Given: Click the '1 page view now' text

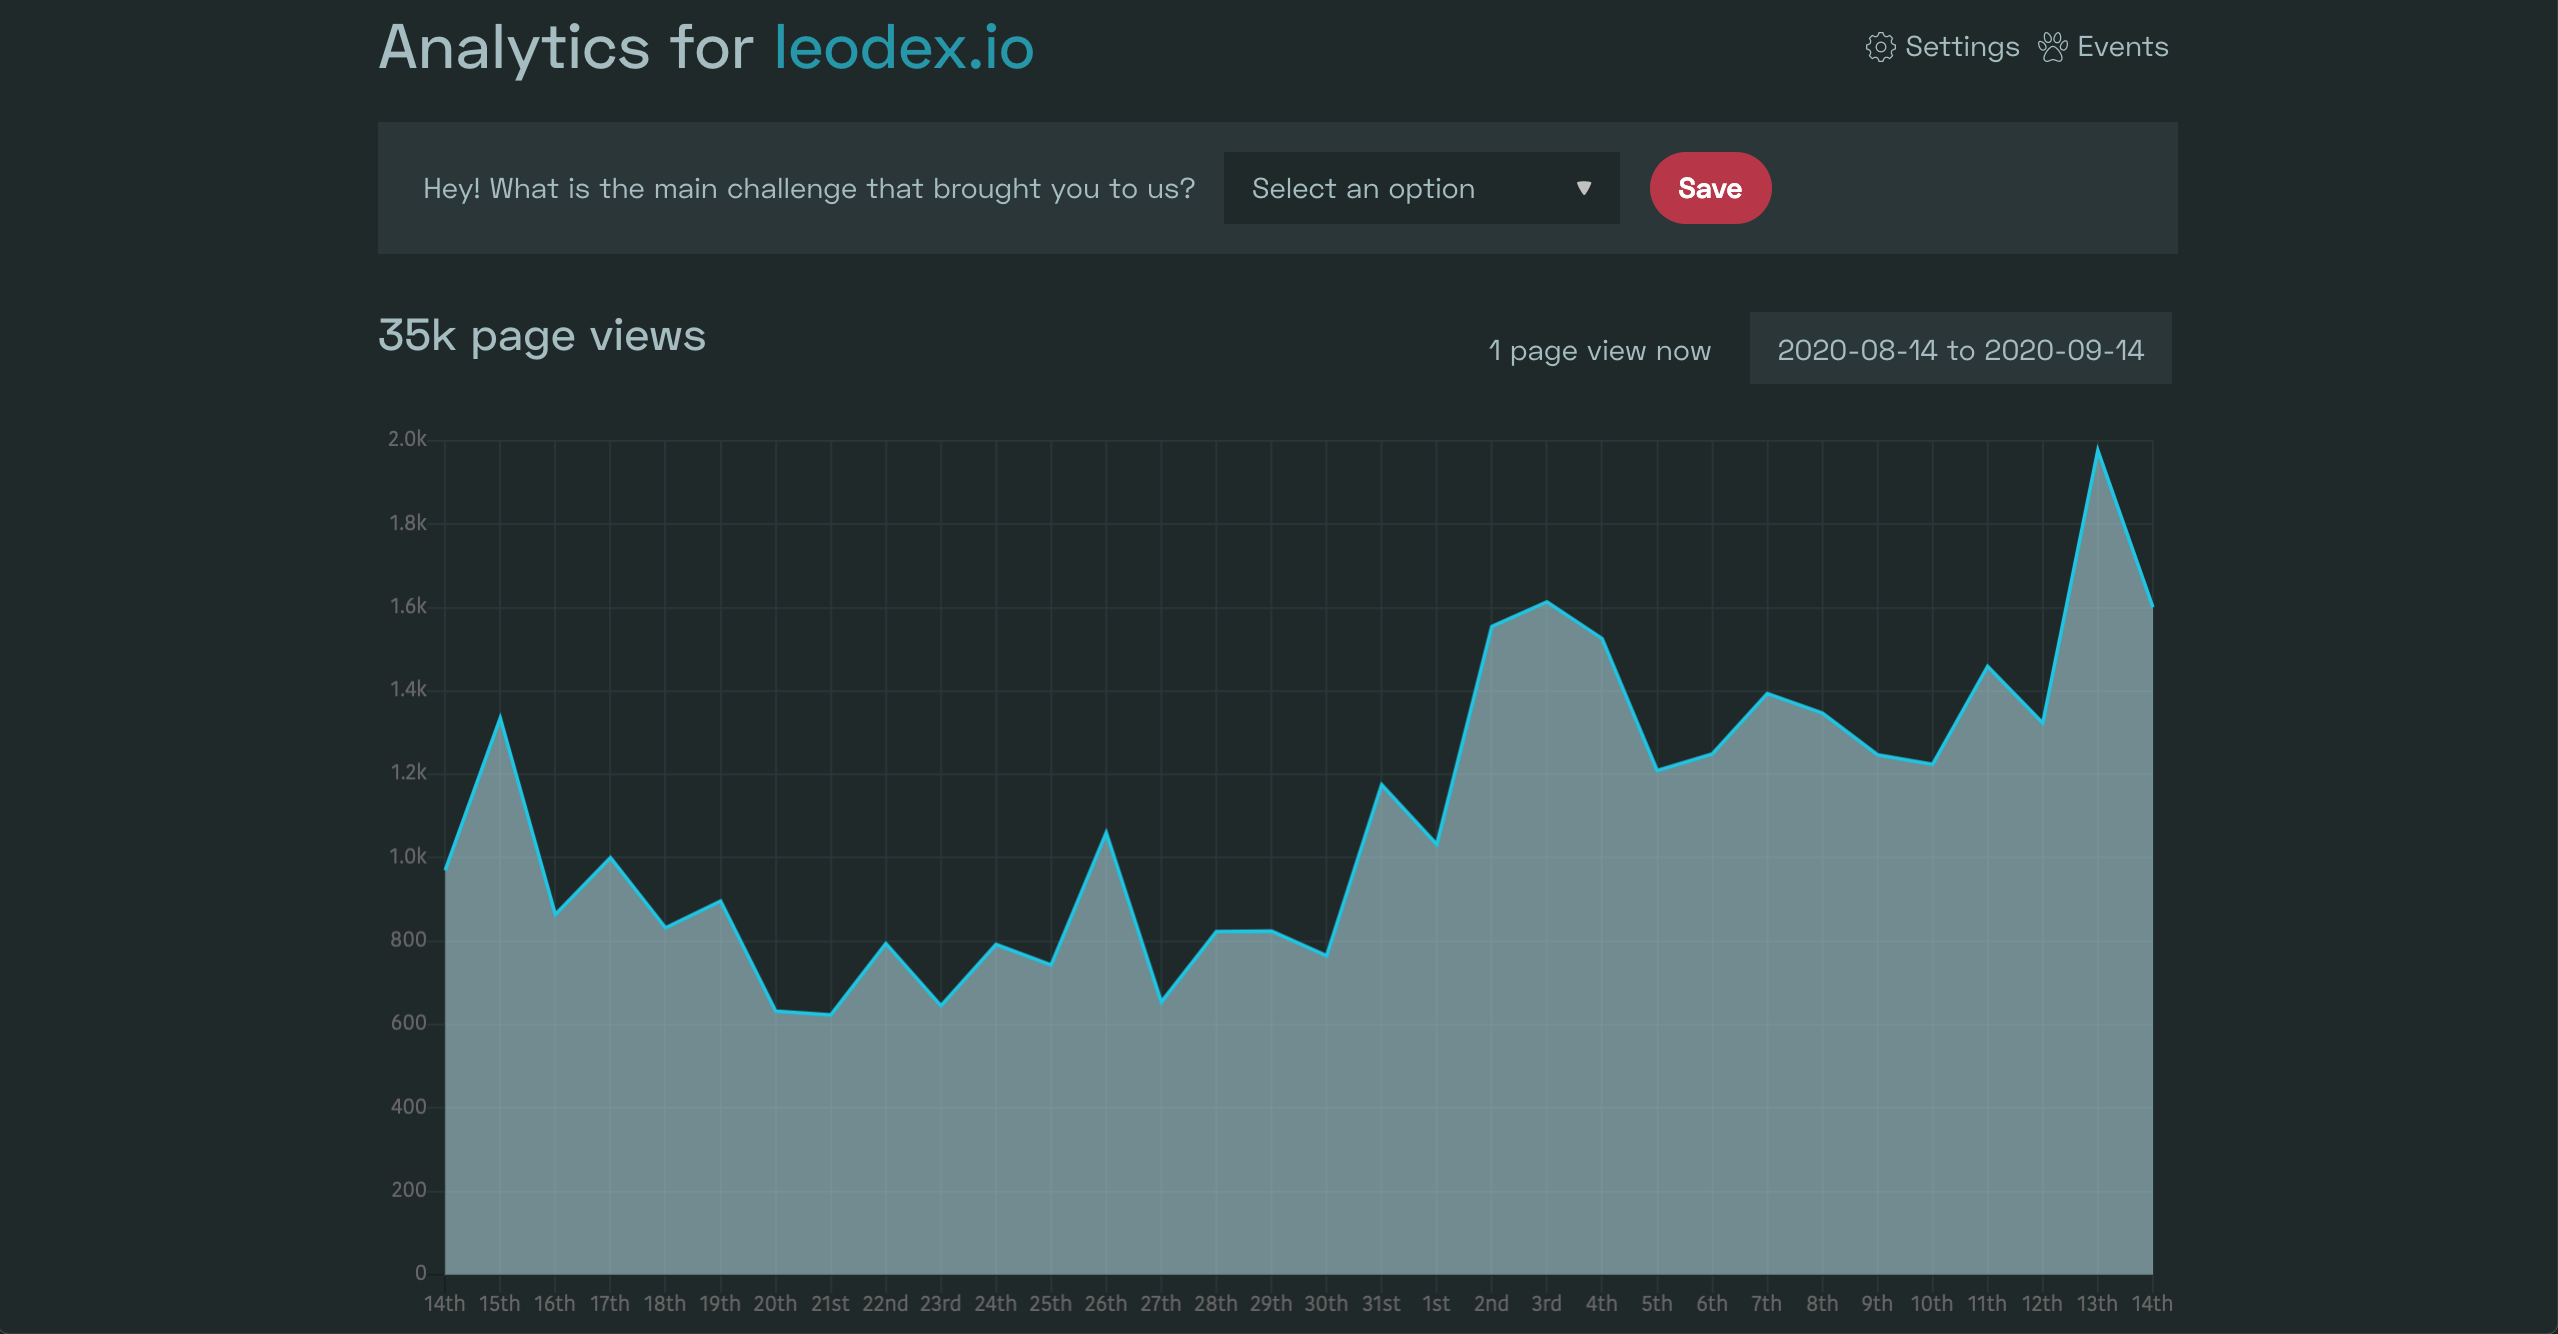Looking at the screenshot, I should [1599, 351].
